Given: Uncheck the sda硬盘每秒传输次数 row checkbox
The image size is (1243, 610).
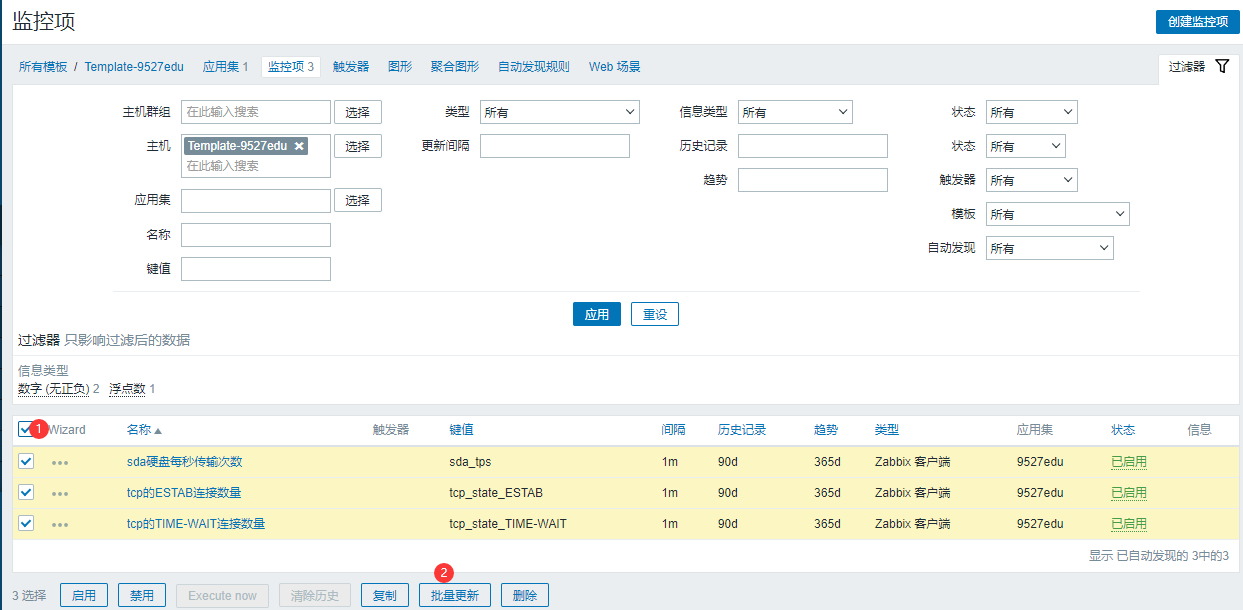Looking at the screenshot, I should pos(26,461).
